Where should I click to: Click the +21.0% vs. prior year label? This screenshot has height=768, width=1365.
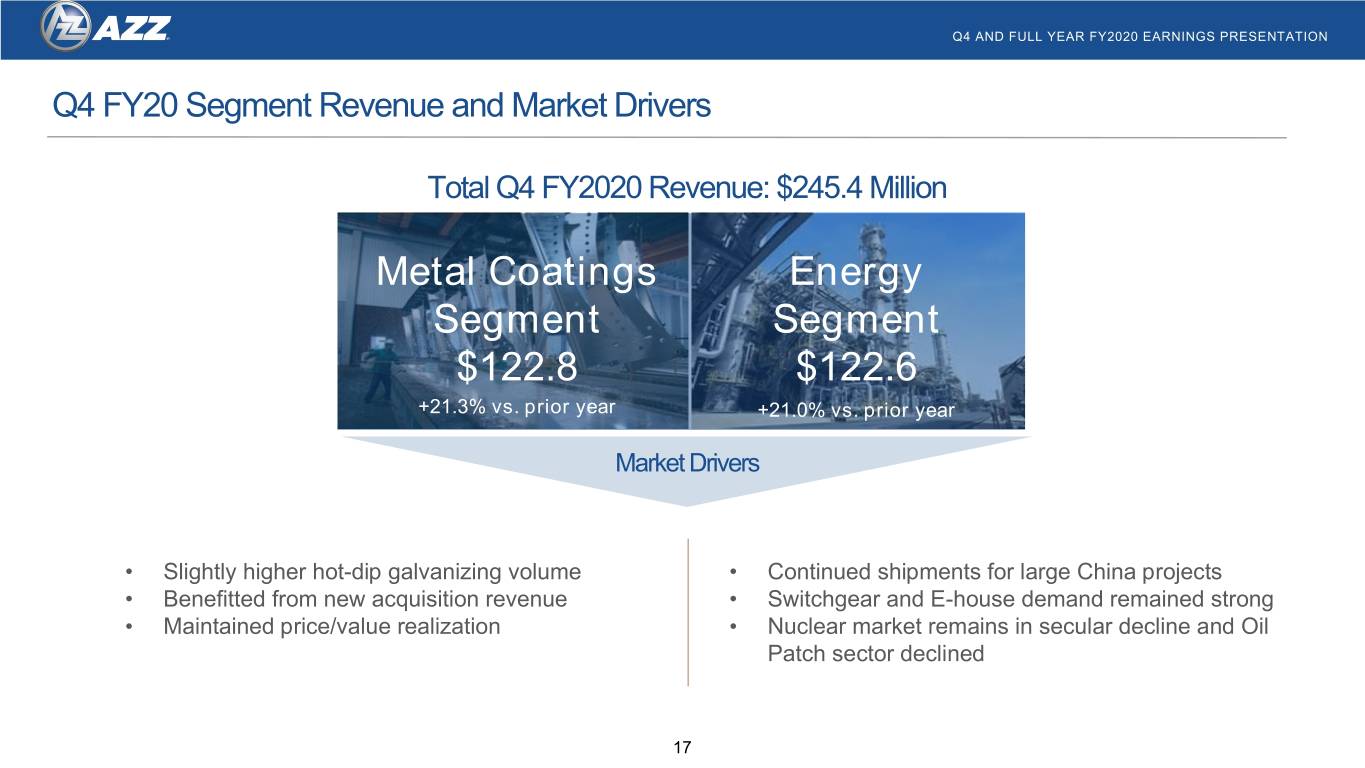pos(856,410)
